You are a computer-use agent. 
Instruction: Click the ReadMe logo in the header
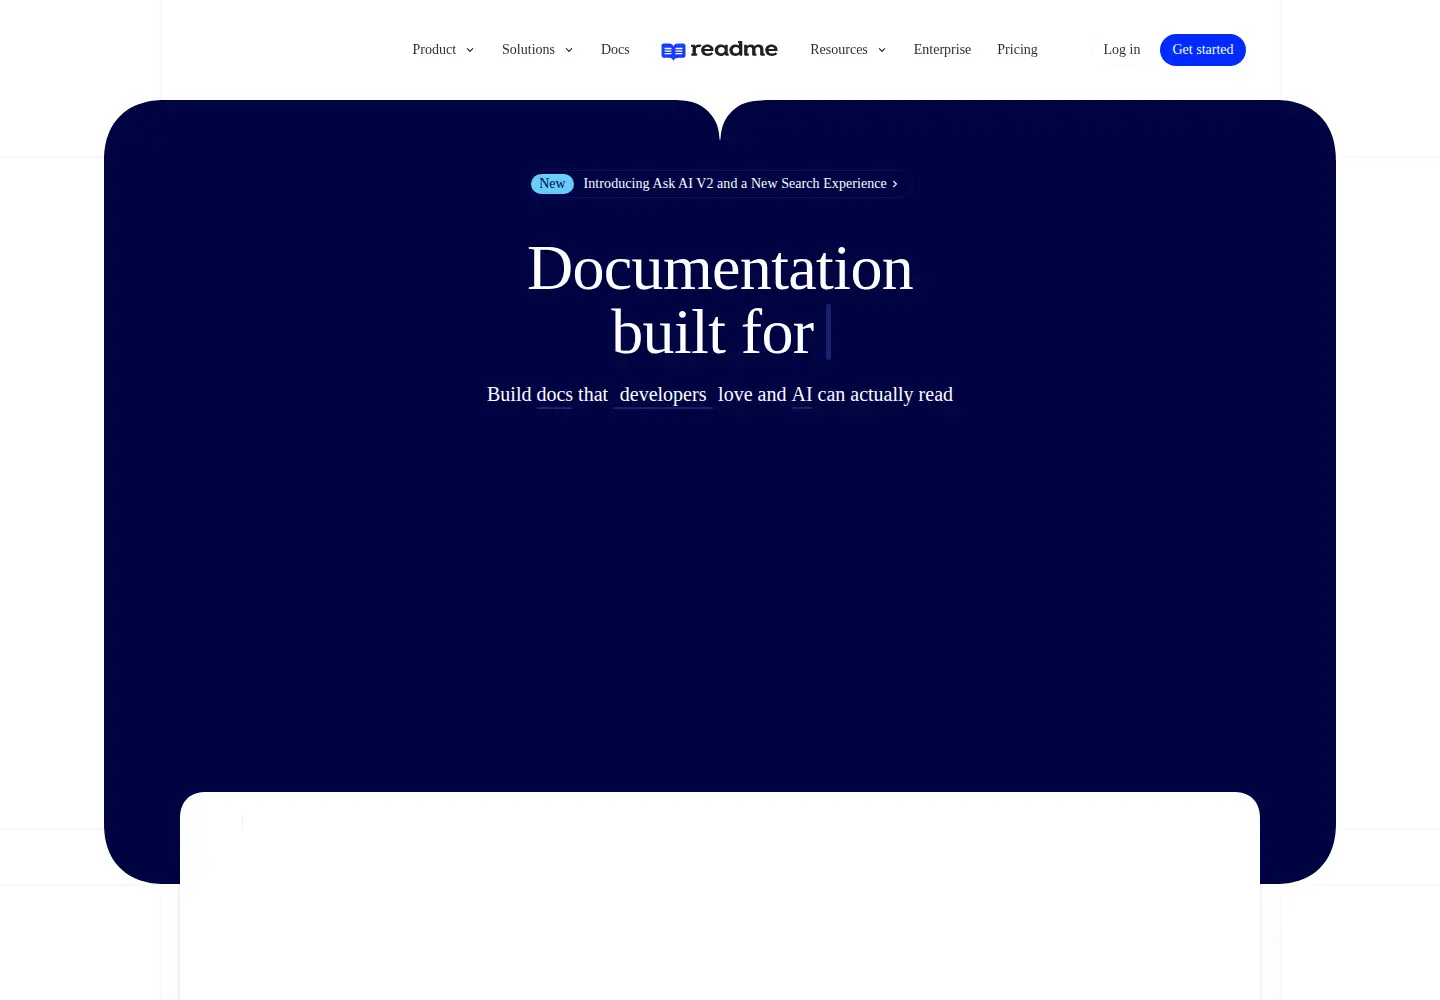pos(719,50)
